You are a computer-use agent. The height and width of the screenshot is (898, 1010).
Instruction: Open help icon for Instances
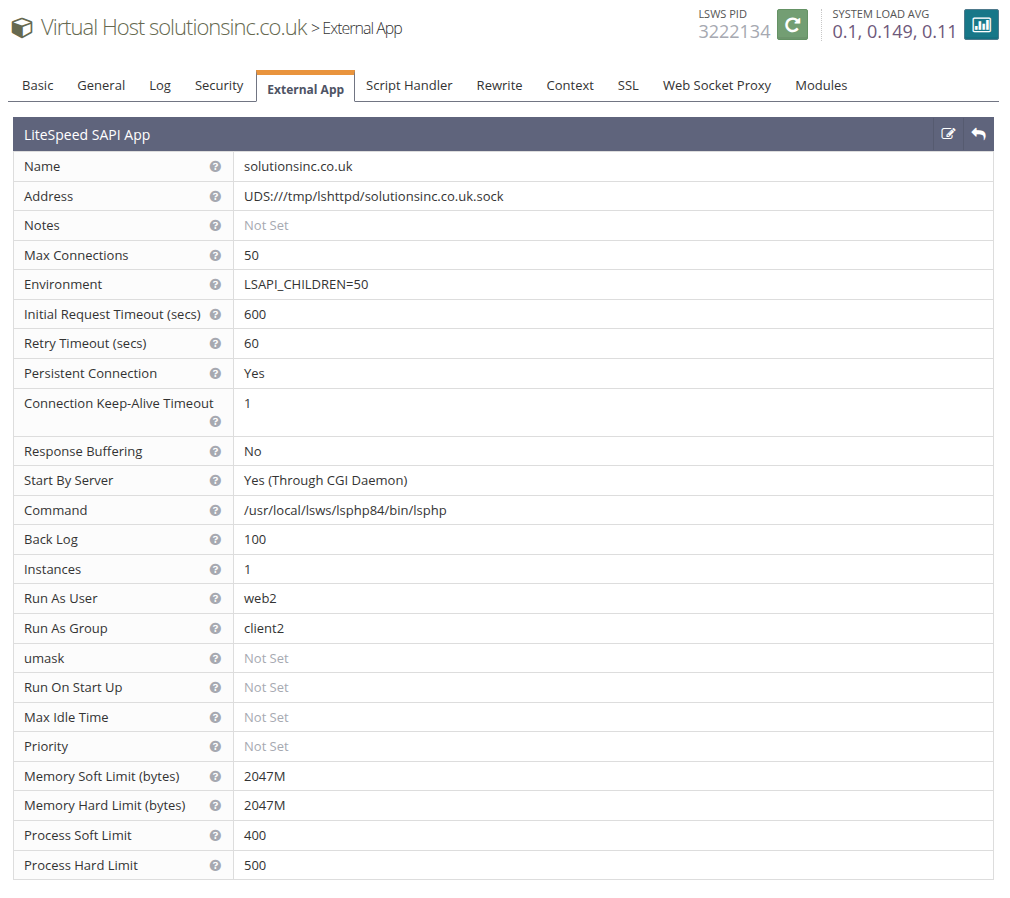click(x=215, y=569)
